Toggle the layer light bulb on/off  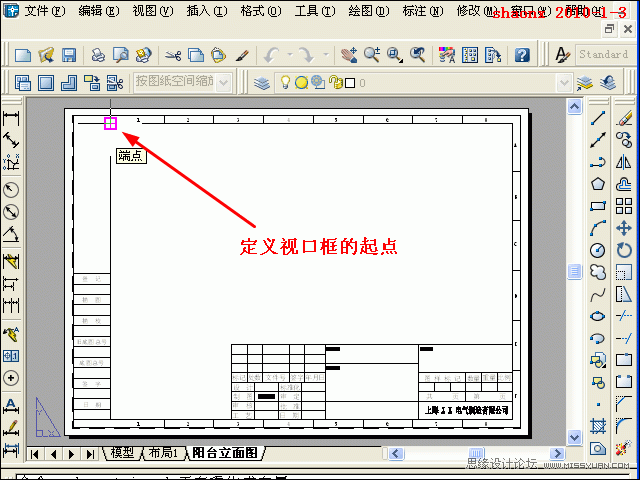[285, 82]
